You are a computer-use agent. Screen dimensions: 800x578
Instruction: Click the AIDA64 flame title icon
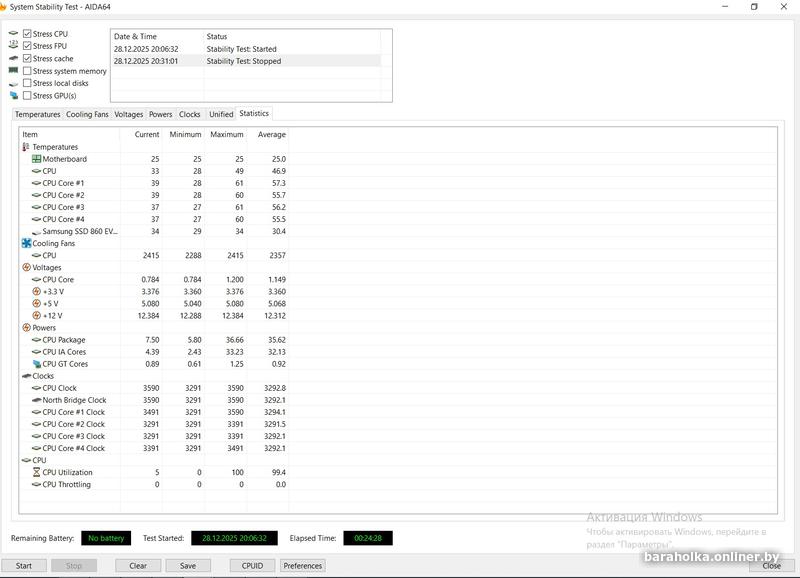[3, 7]
